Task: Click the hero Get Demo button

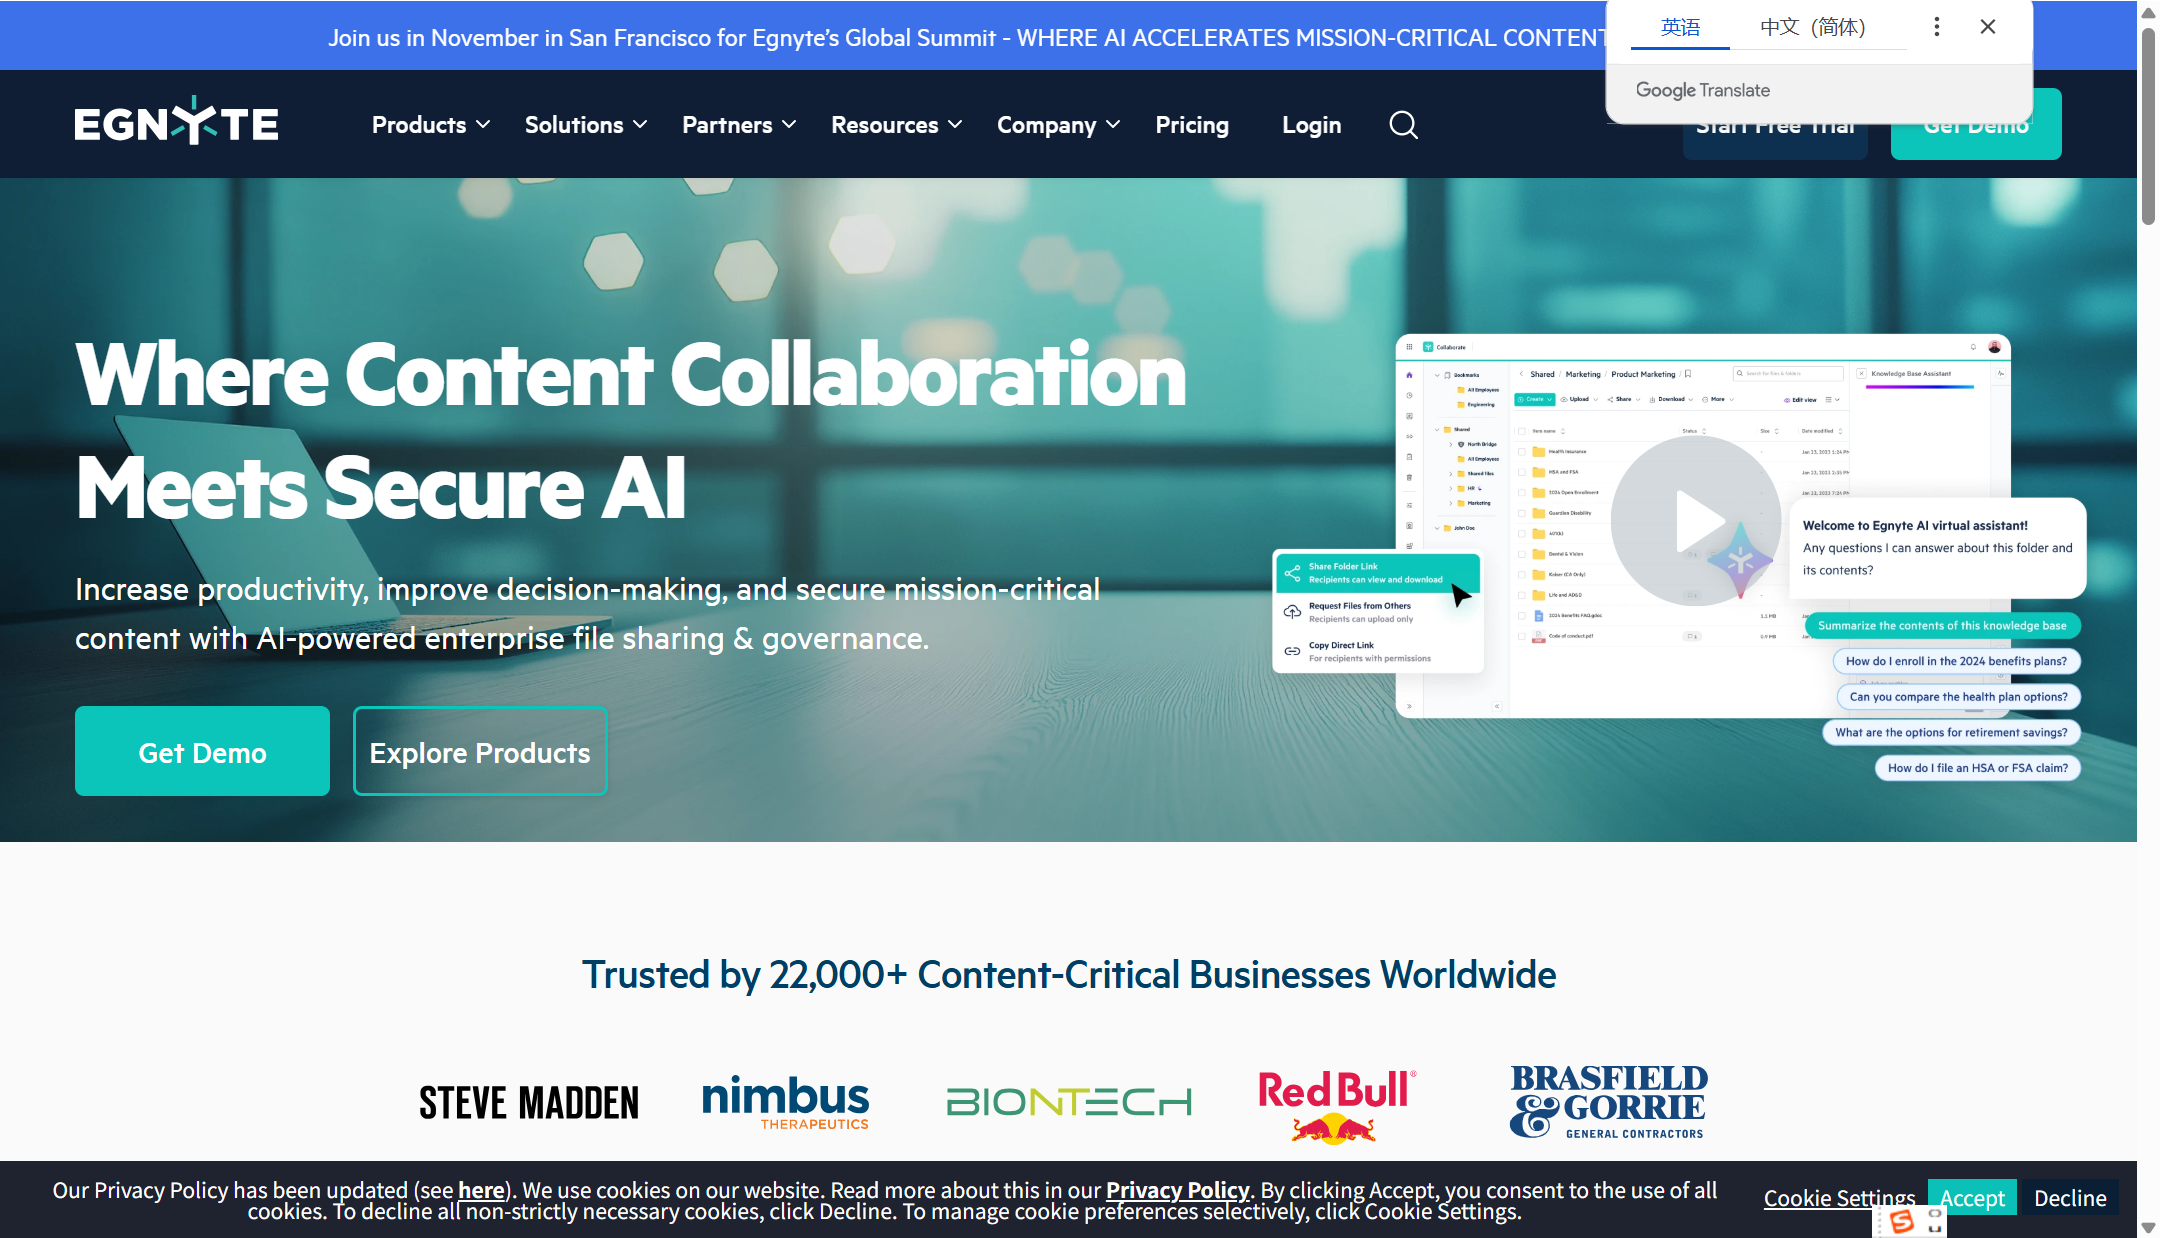Action: [202, 752]
